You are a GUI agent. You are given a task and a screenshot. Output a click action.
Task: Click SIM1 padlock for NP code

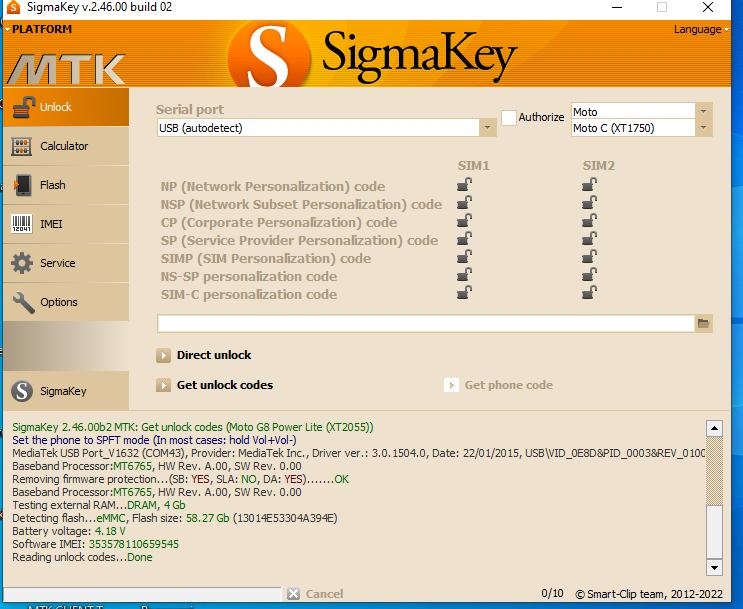coord(464,184)
